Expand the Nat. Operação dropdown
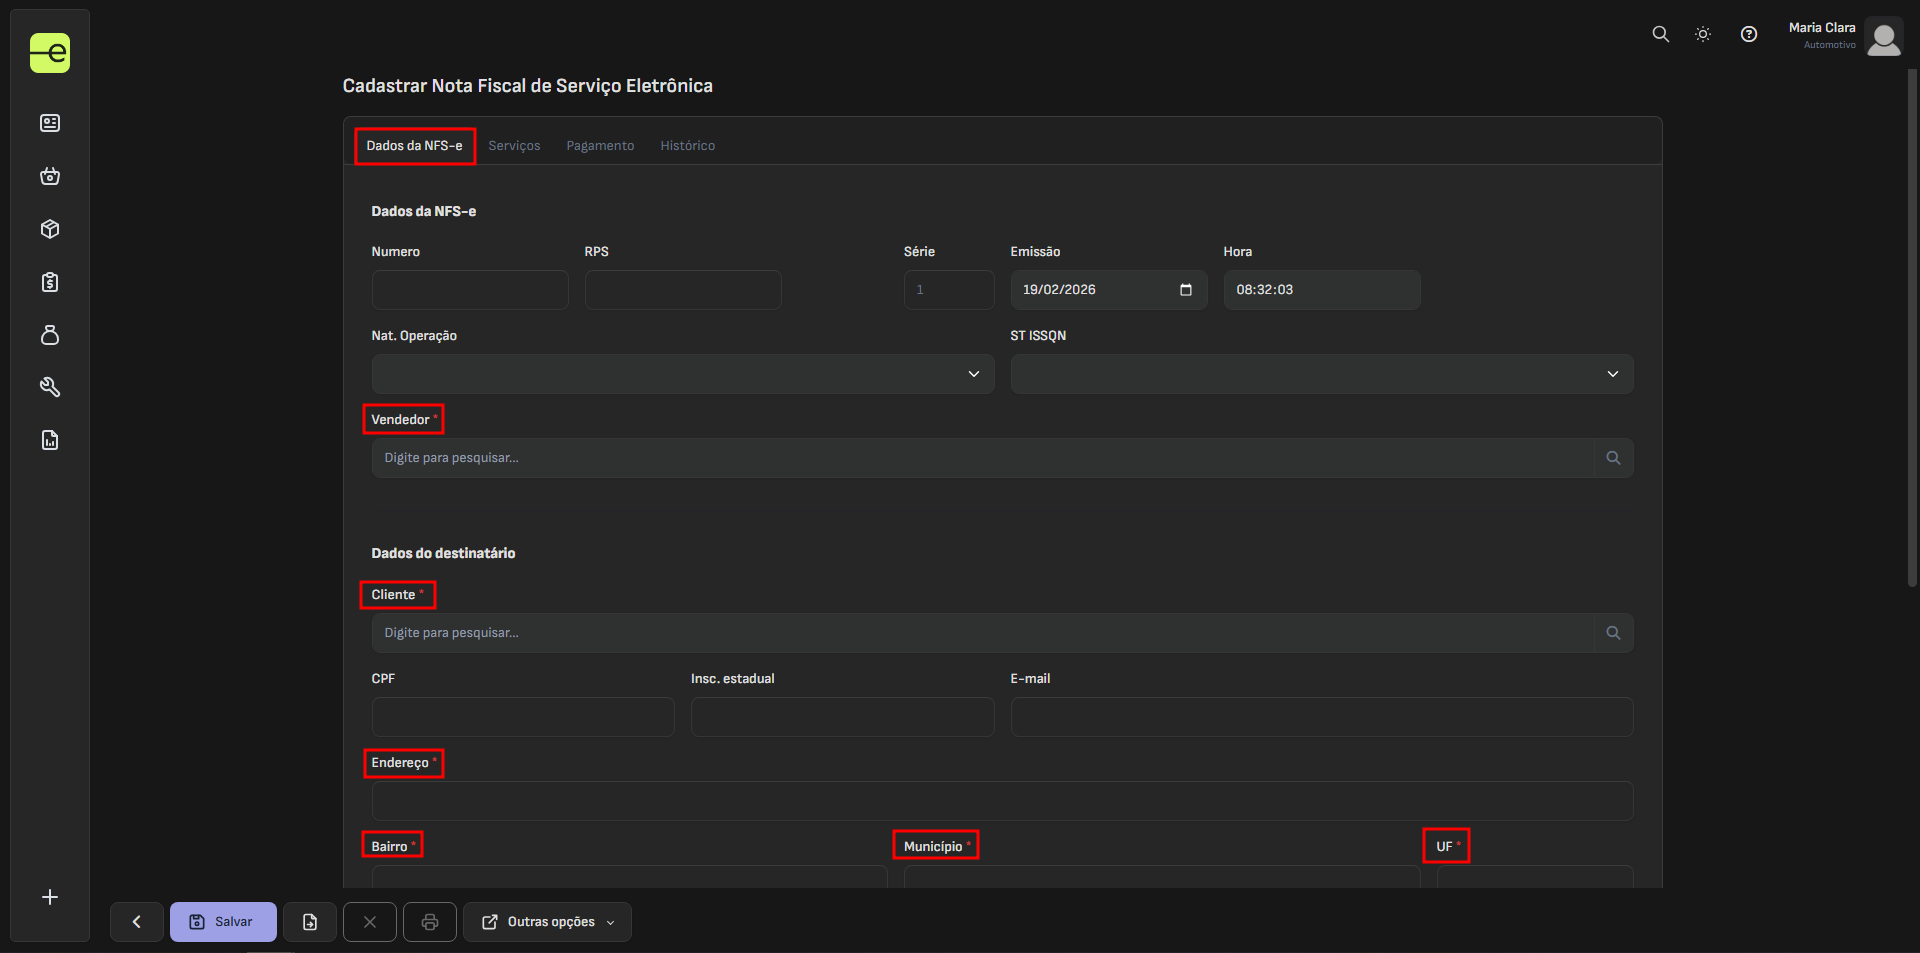 tap(682, 374)
